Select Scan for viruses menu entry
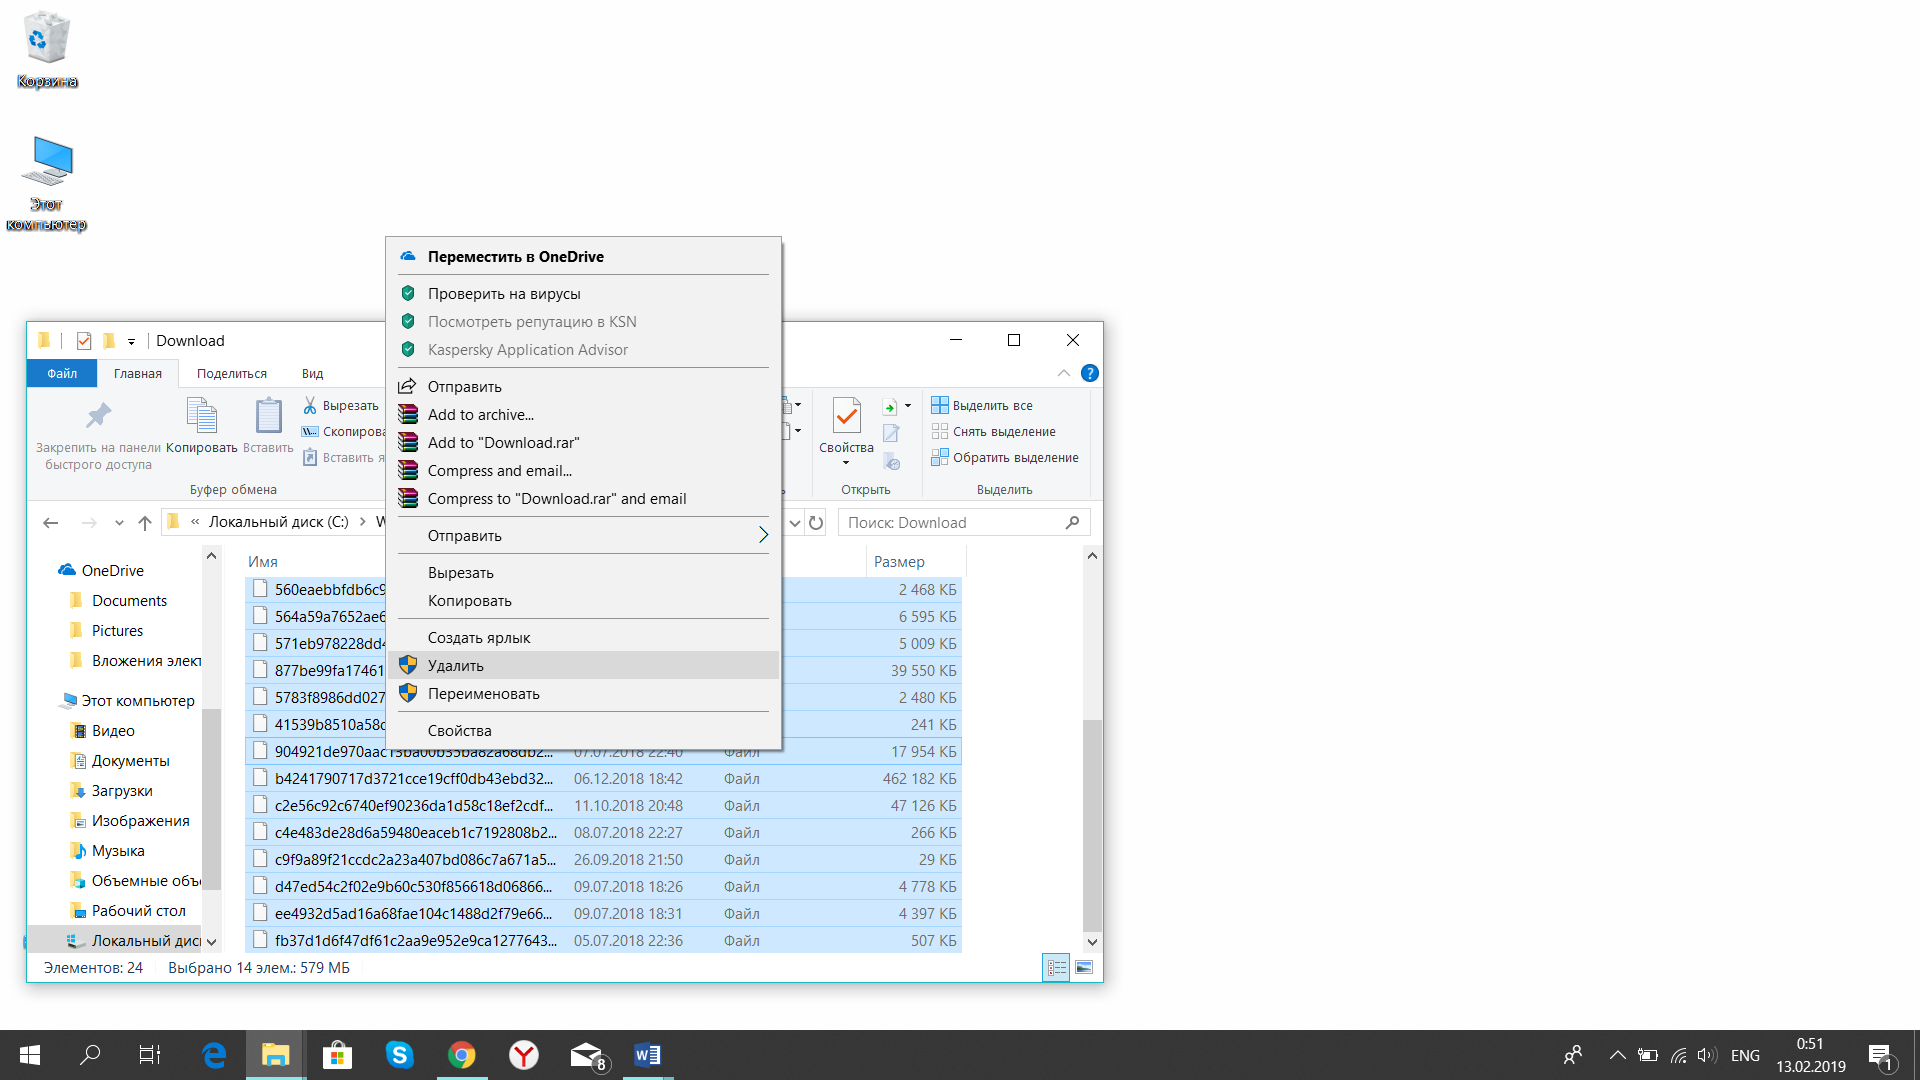Viewport: 1920px width, 1080px height. (584, 293)
